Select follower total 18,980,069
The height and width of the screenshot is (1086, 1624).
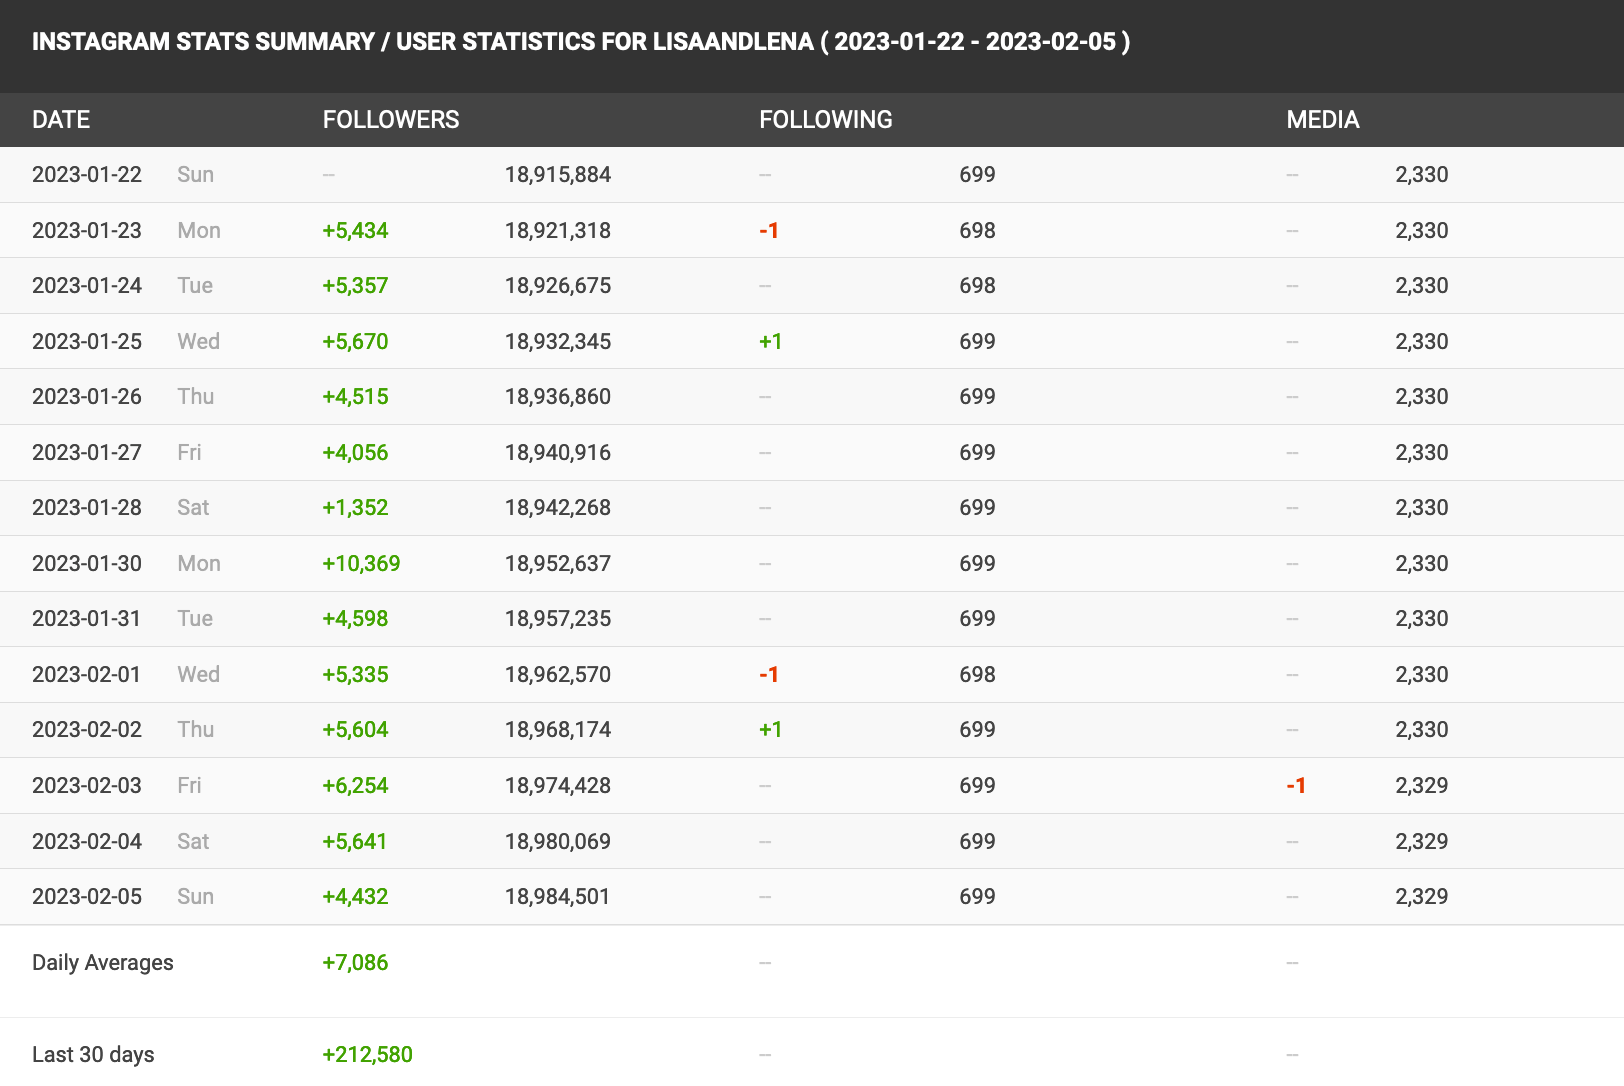(558, 842)
